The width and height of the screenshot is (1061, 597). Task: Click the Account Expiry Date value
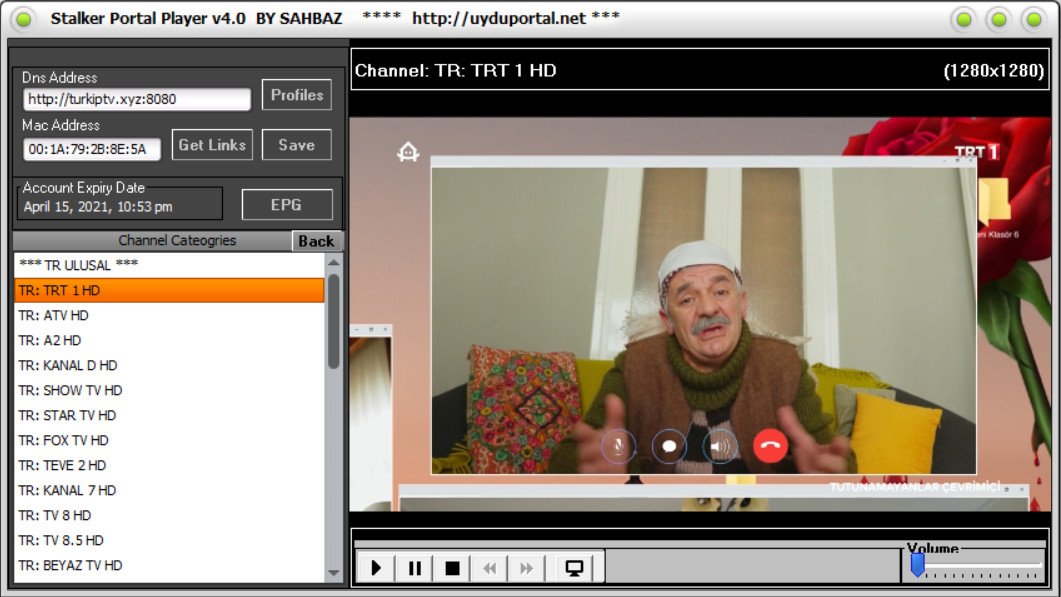pos(98,207)
